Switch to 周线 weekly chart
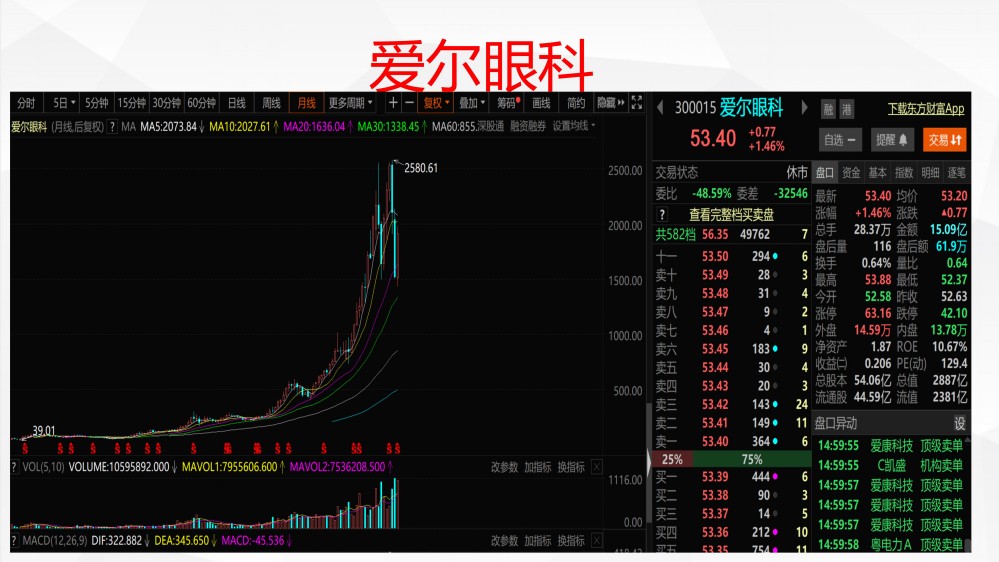 click(271, 103)
